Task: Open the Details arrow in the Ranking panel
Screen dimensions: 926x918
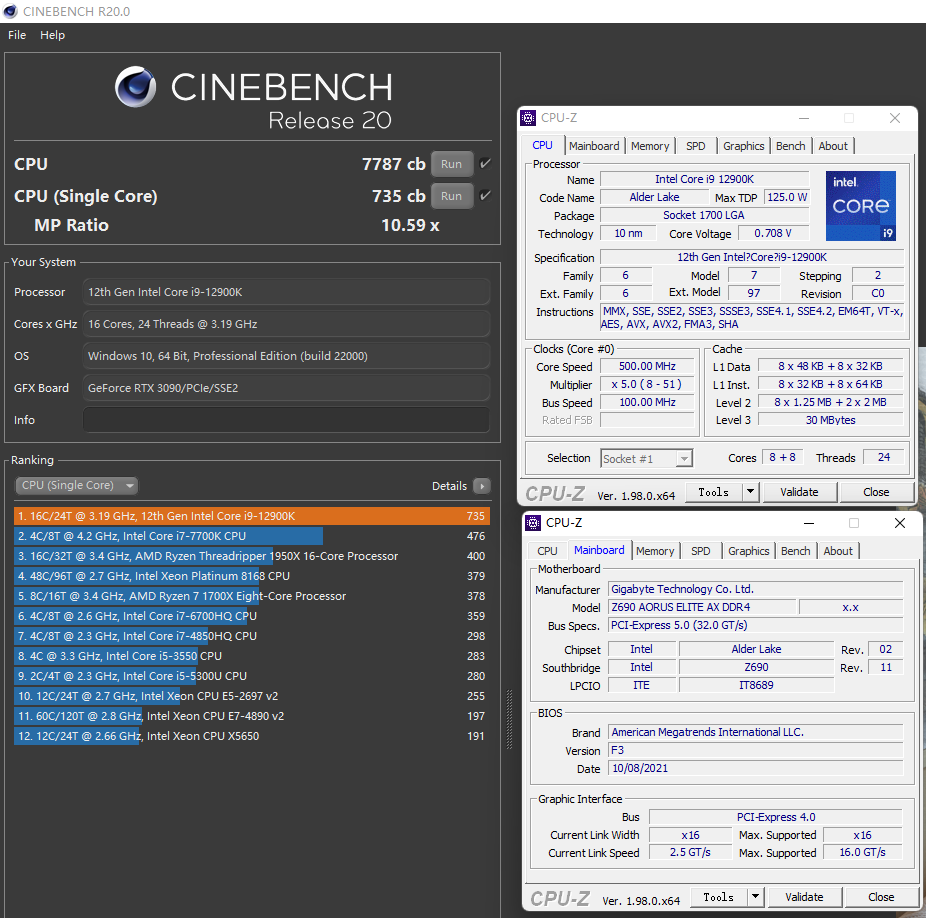Action: (x=482, y=486)
